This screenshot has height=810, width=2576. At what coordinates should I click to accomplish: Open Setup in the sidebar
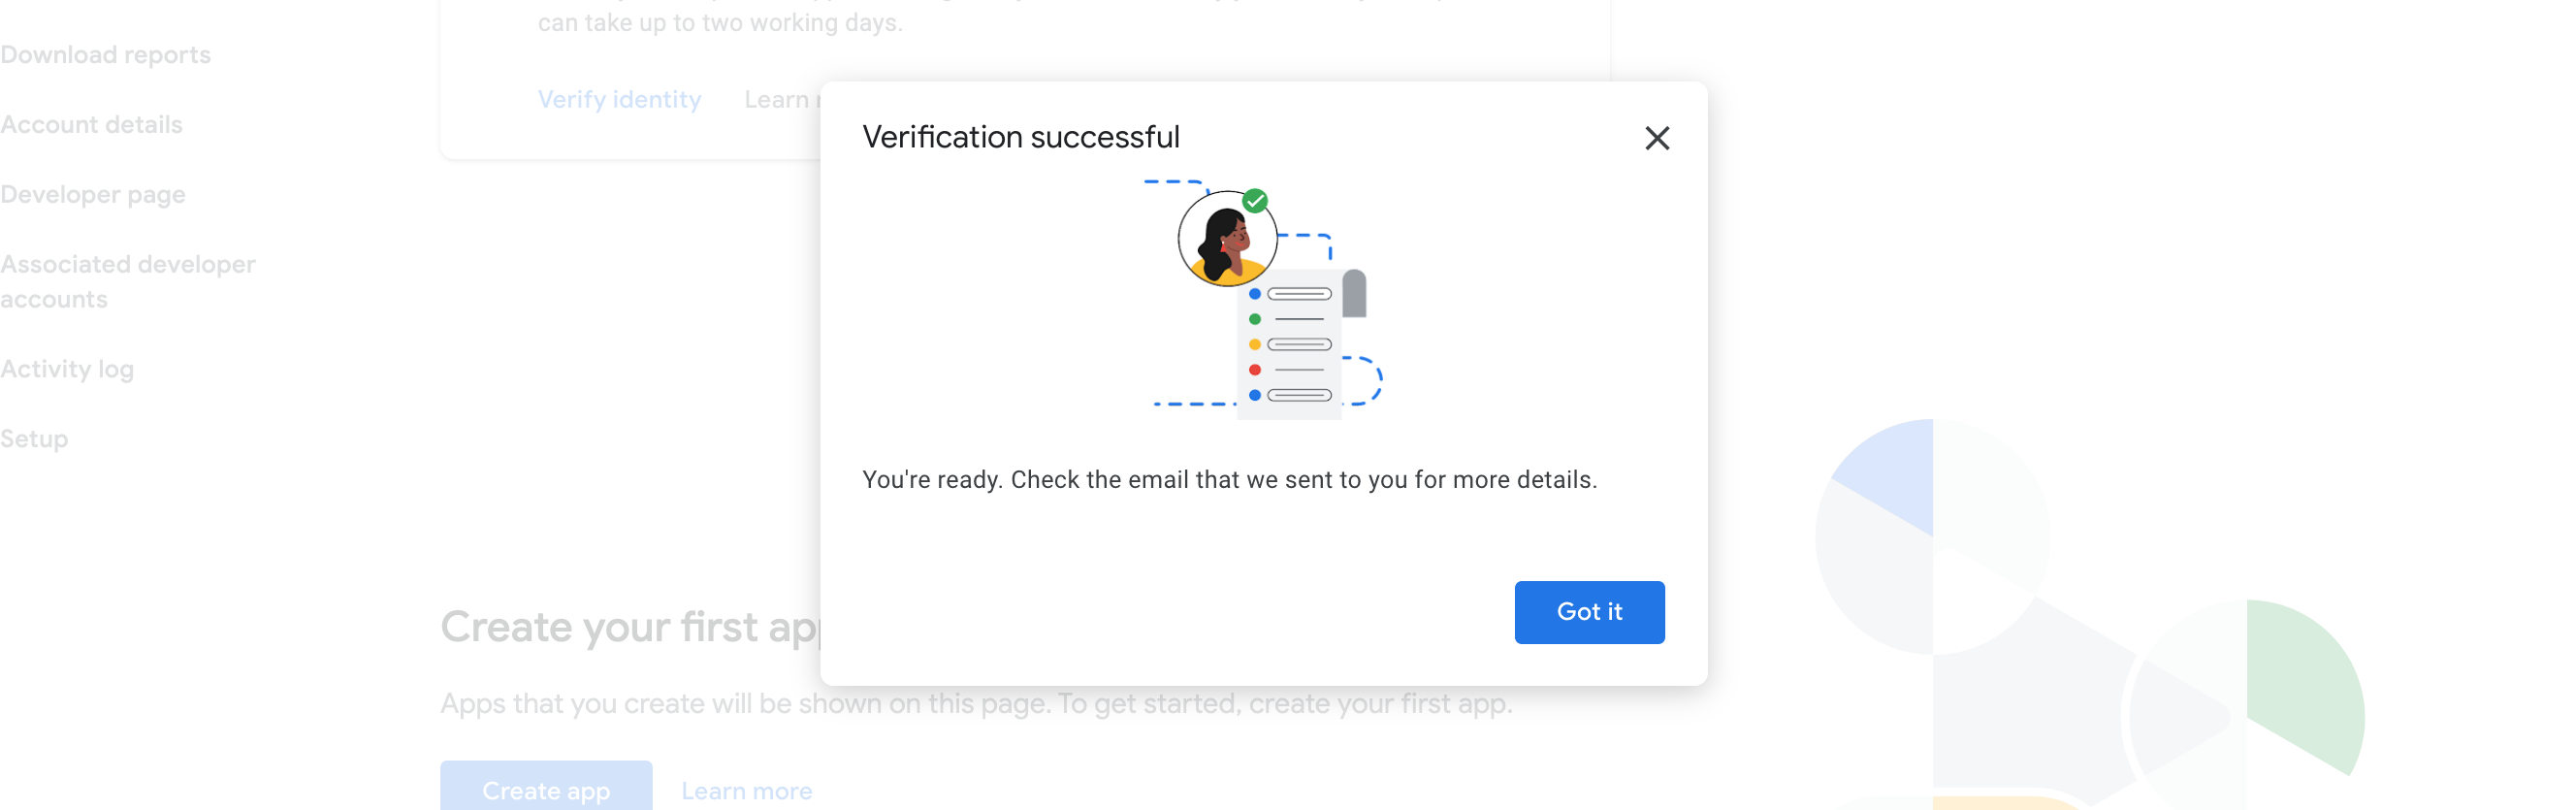point(34,439)
